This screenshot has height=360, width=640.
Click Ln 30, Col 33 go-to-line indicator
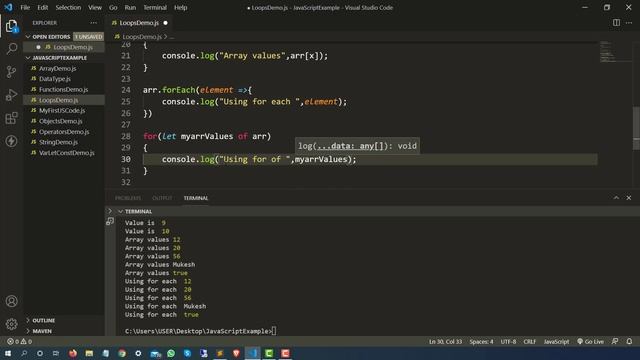pyautogui.click(x=445, y=342)
